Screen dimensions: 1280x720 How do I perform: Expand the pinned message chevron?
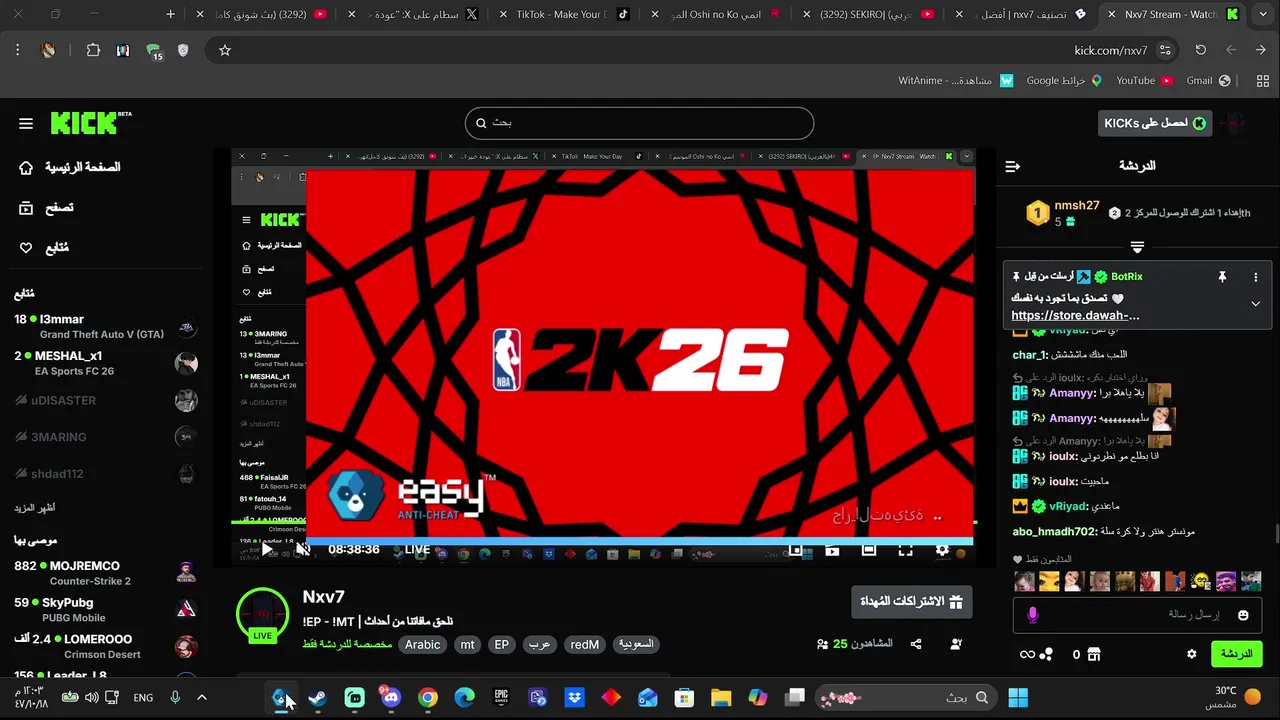pos(1256,304)
